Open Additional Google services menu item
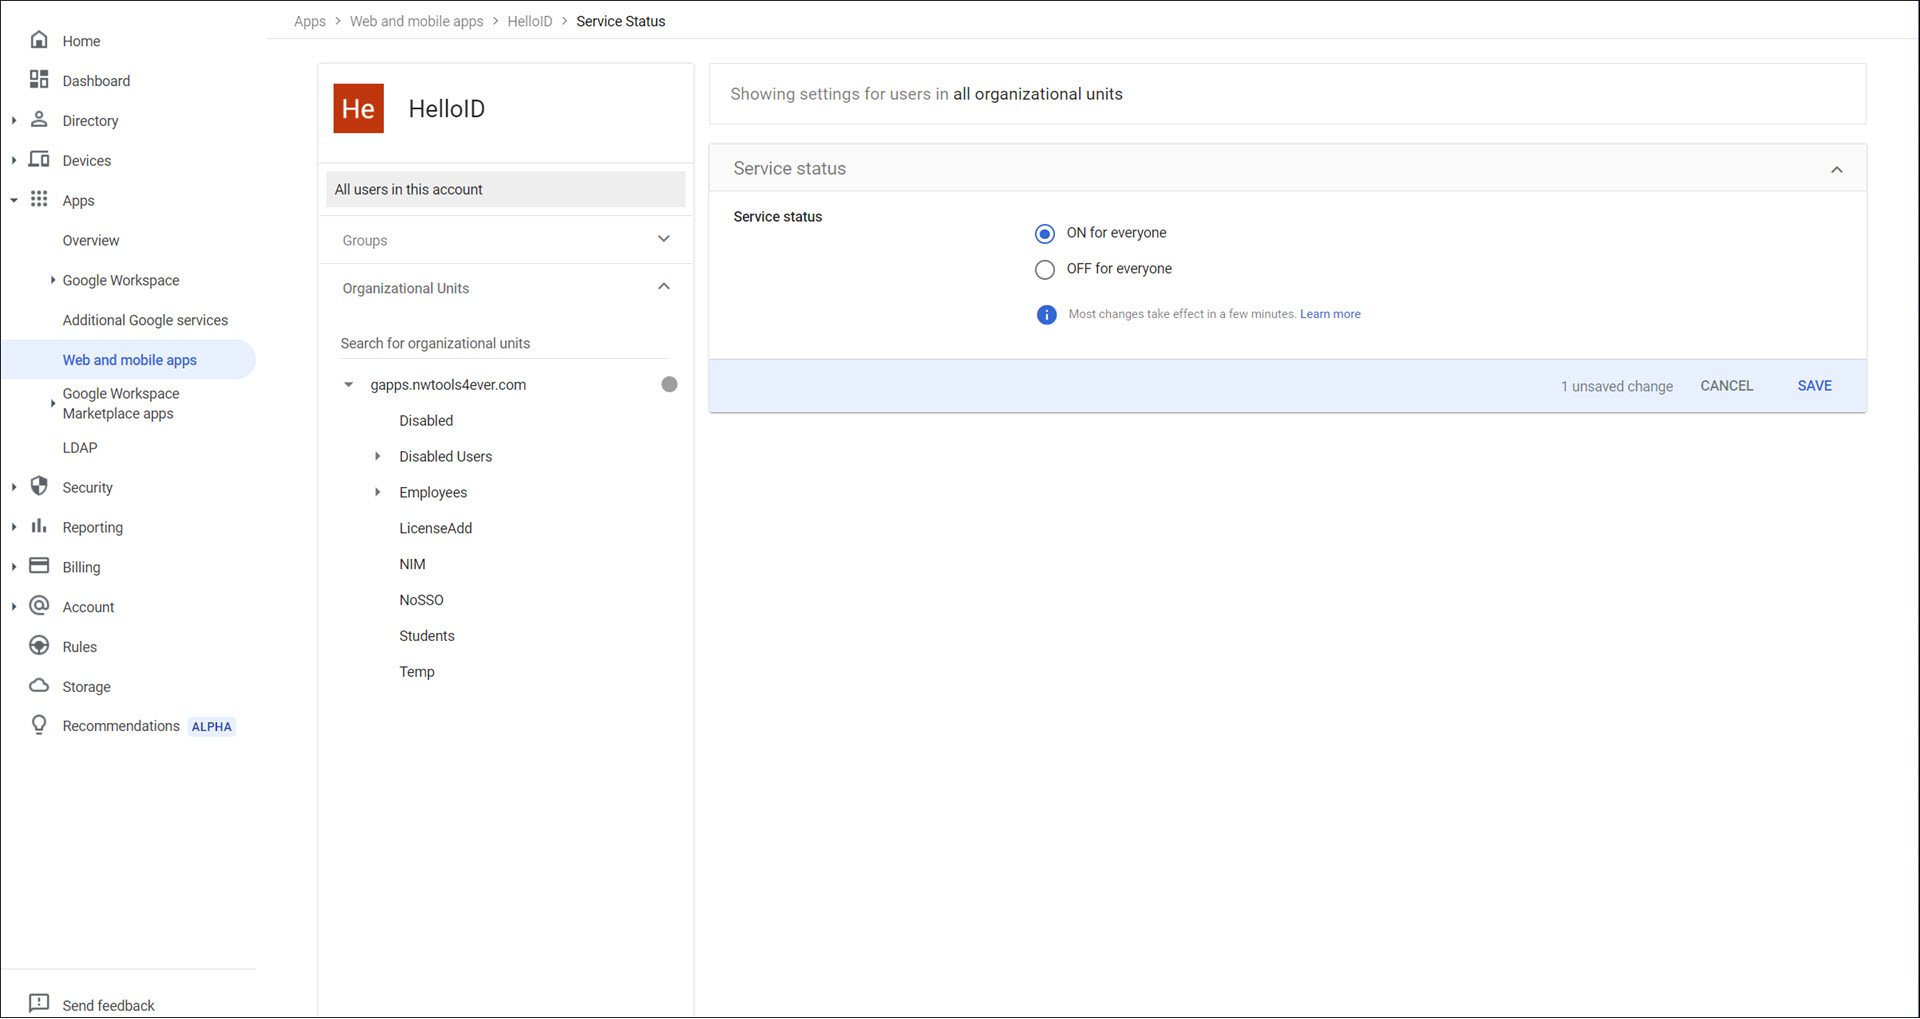Image resolution: width=1920 pixels, height=1019 pixels. point(145,321)
